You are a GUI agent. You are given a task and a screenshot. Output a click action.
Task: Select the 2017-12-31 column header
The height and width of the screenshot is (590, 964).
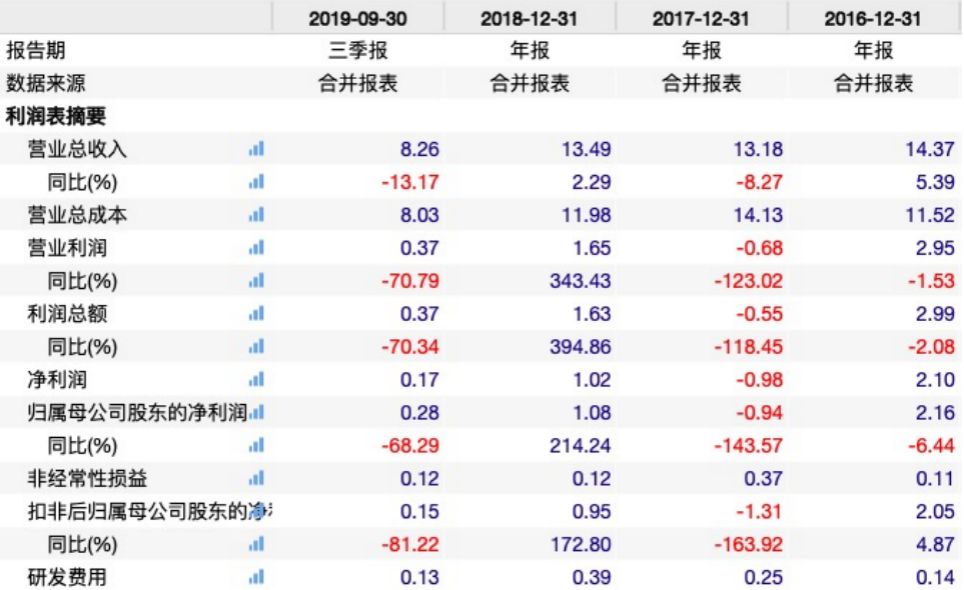click(x=701, y=18)
